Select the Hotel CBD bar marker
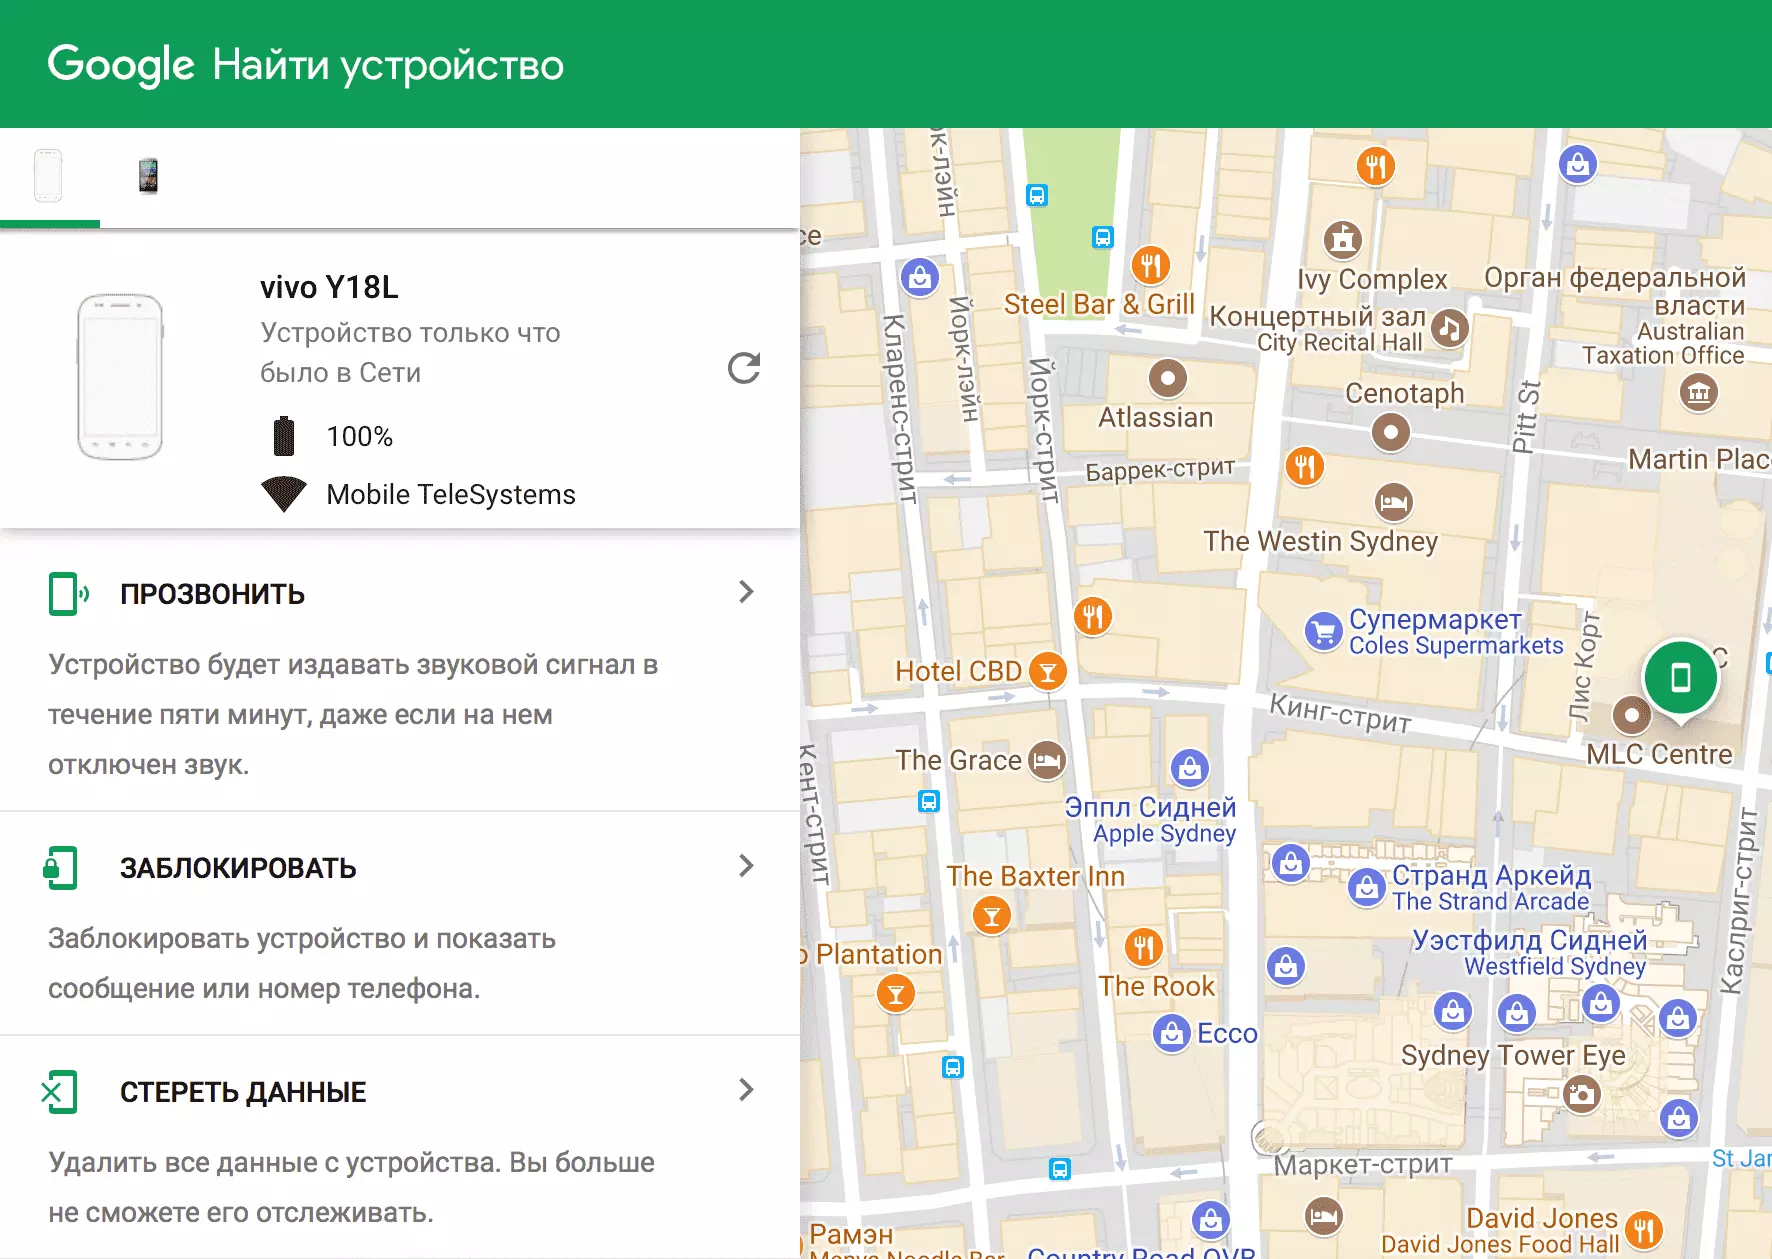This screenshot has height=1259, width=1772. (1048, 671)
